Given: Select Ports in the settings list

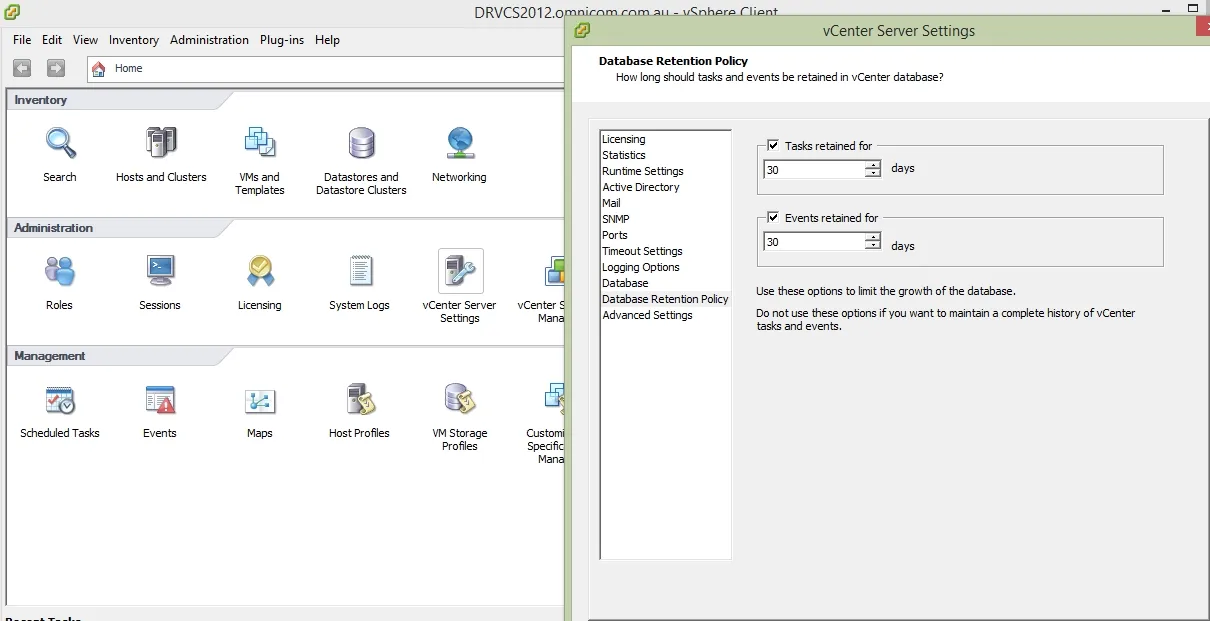Looking at the screenshot, I should point(615,235).
